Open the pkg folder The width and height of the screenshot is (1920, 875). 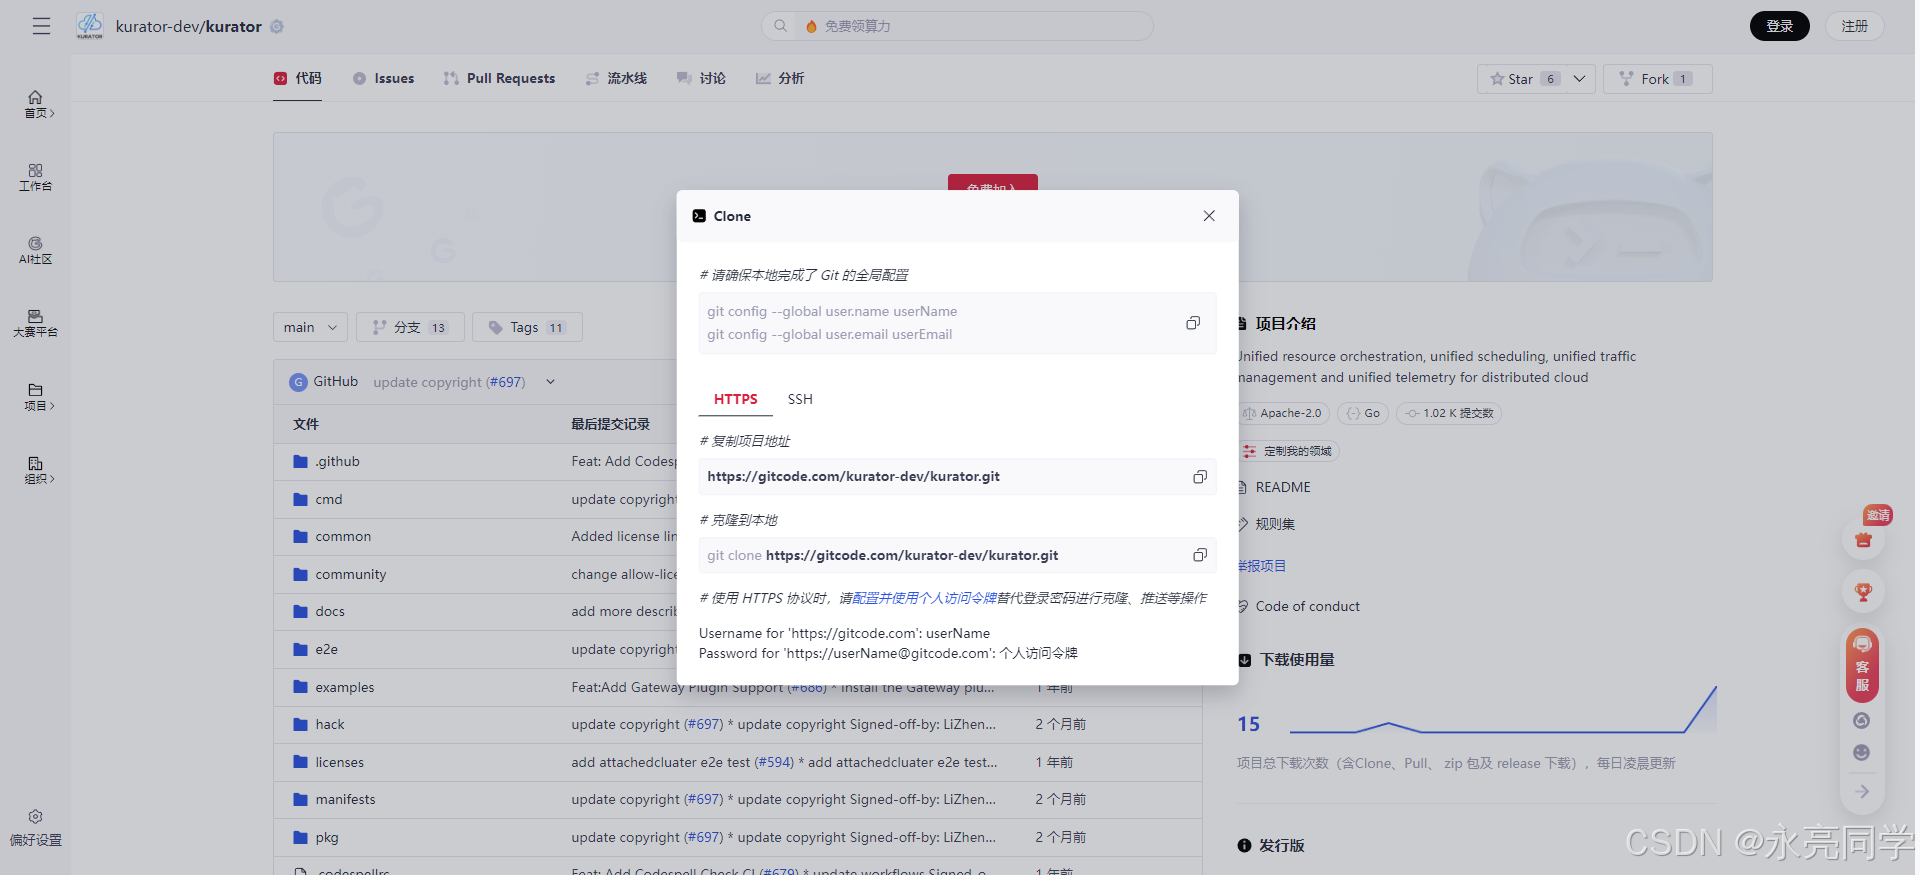coord(326,837)
